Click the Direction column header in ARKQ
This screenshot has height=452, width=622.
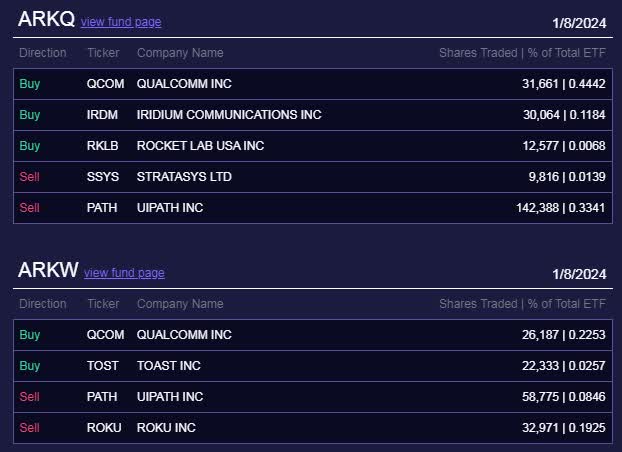[43, 53]
